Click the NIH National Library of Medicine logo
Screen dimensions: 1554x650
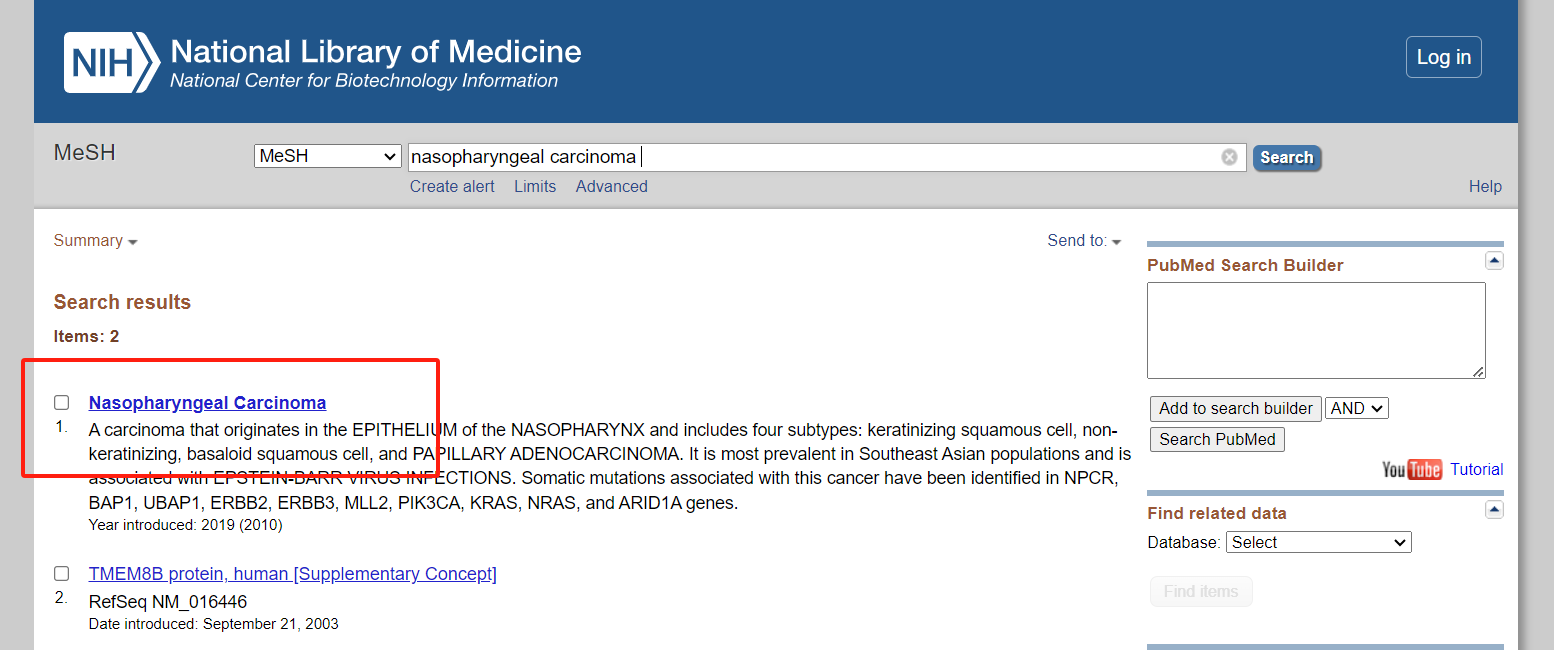point(320,61)
